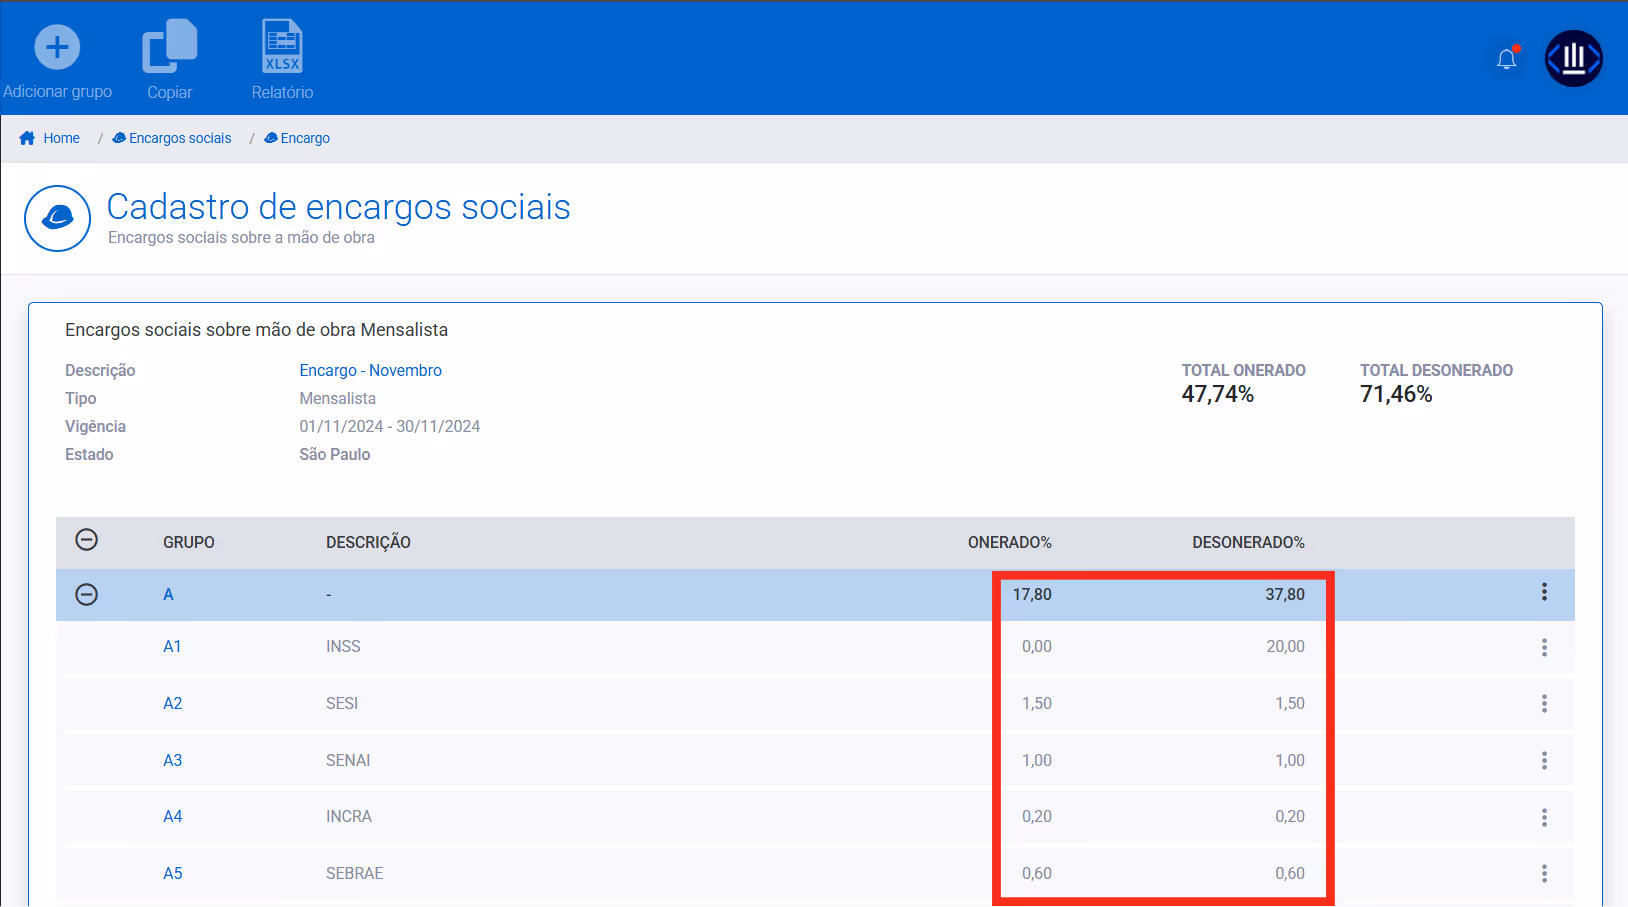The width and height of the screenshot is (1628, 907).
Task: Click the A1 group code
Action: 172,646
